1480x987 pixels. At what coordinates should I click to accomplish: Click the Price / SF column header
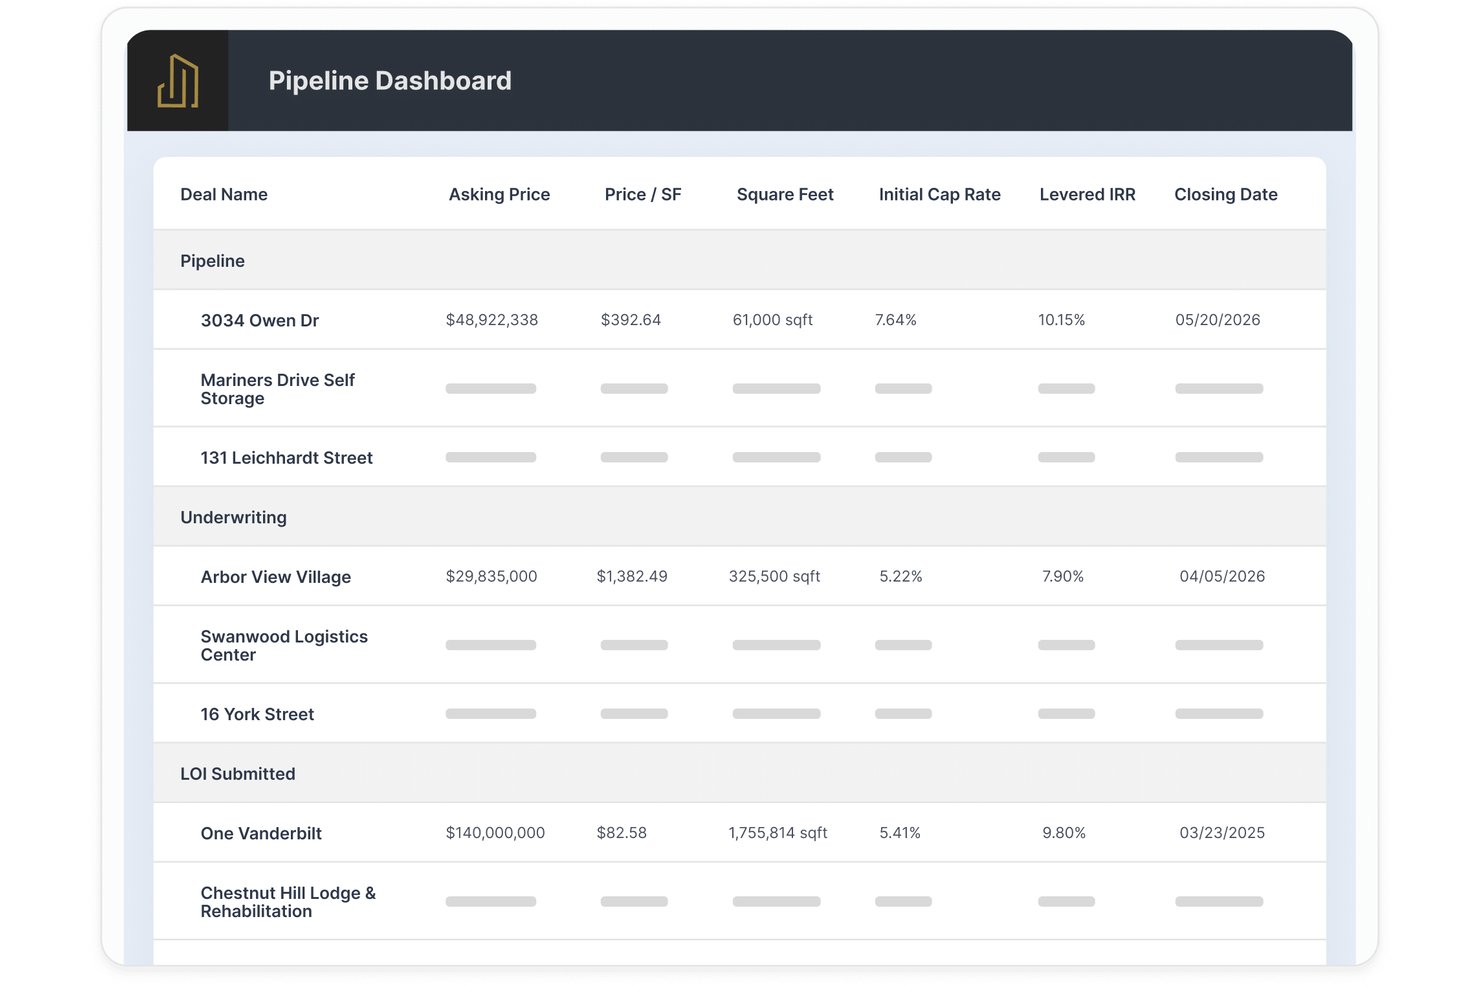click(x=643, y=195)
